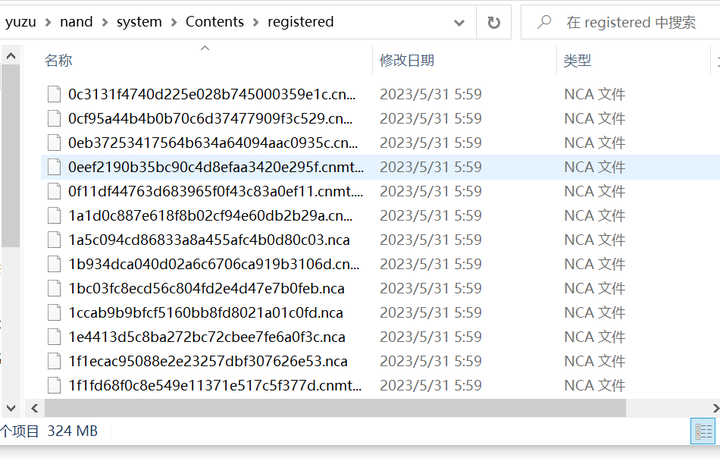The width and height of the screenshot is (720, 461).
Task: Select registered in the breadcrumb path
Action: point(301,22)
